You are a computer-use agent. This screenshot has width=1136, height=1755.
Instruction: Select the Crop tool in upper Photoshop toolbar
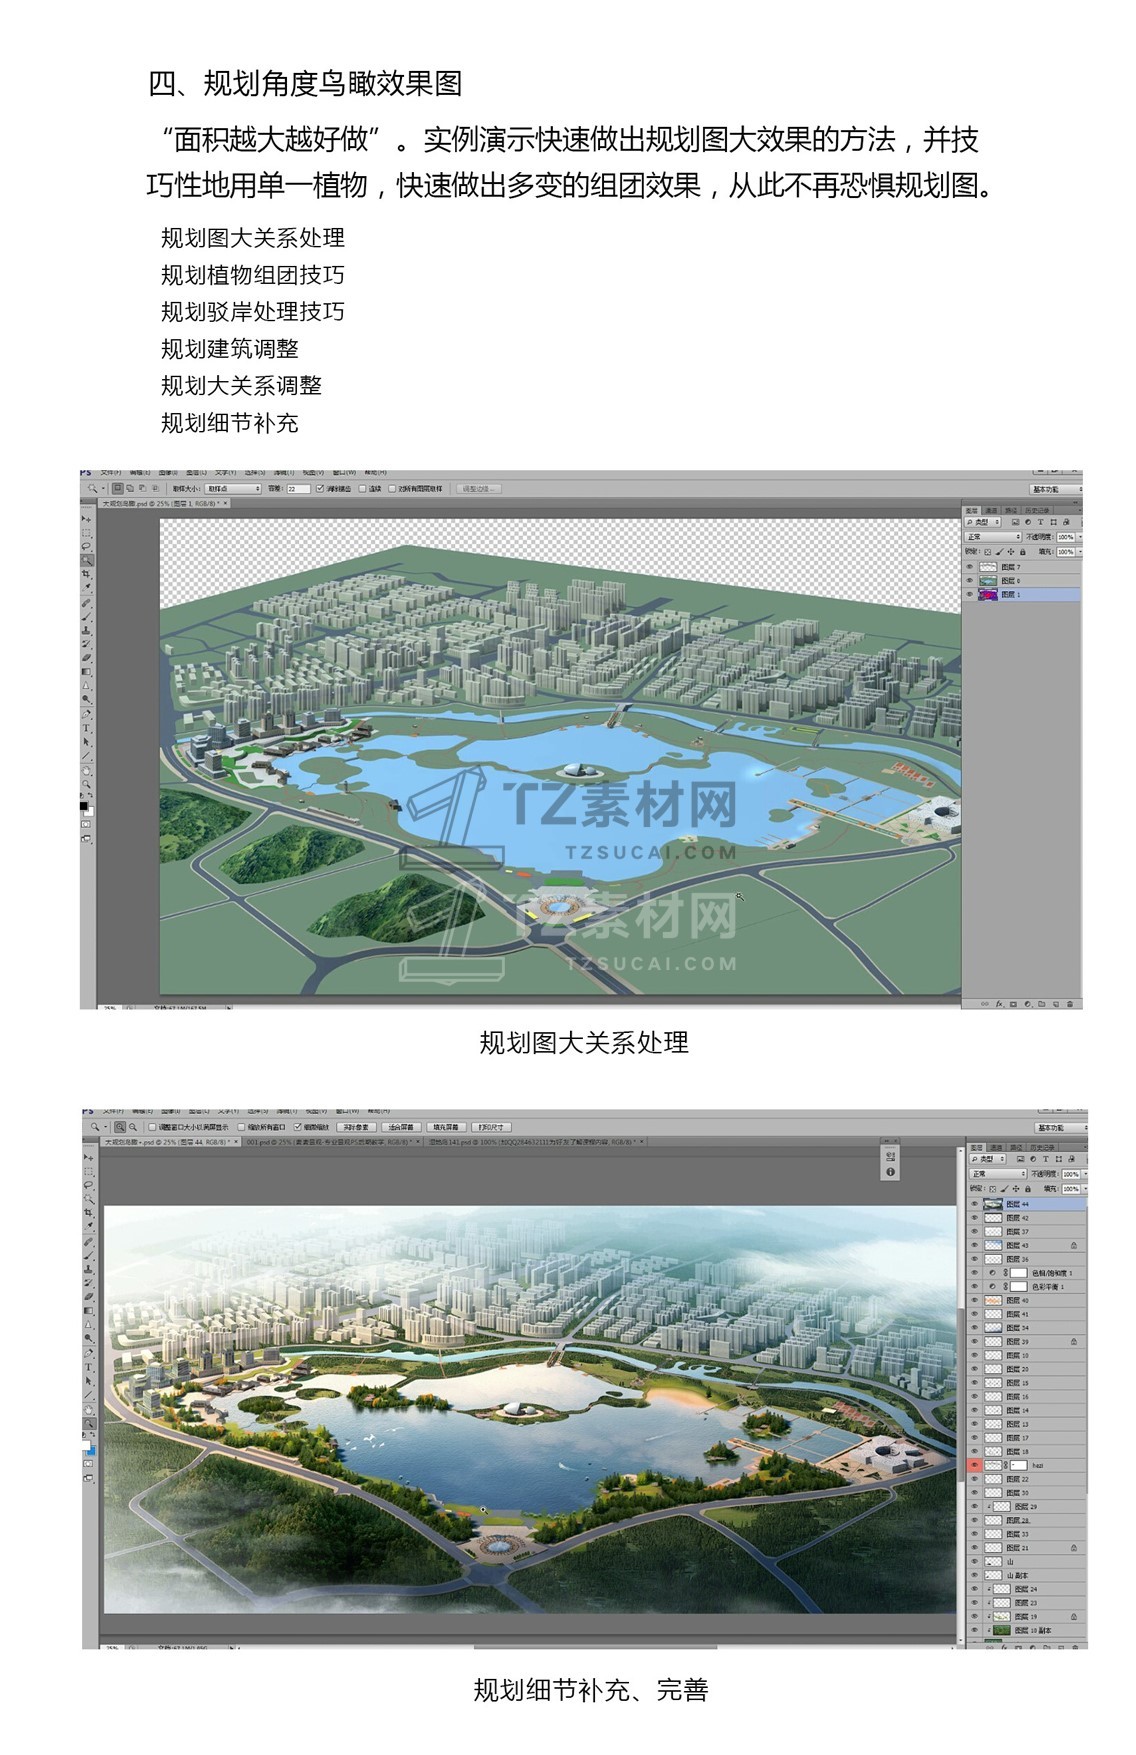click(x=87, y=573)
